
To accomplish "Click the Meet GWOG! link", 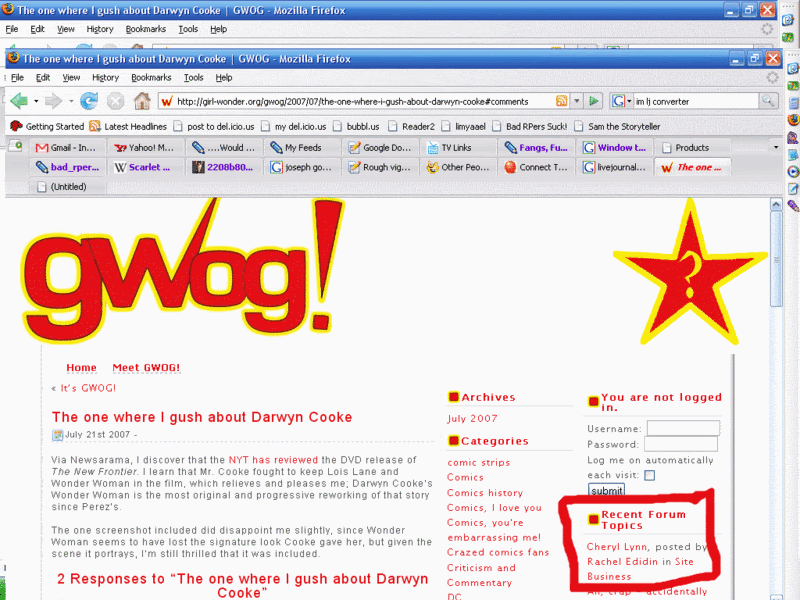I will coord(146,368).
